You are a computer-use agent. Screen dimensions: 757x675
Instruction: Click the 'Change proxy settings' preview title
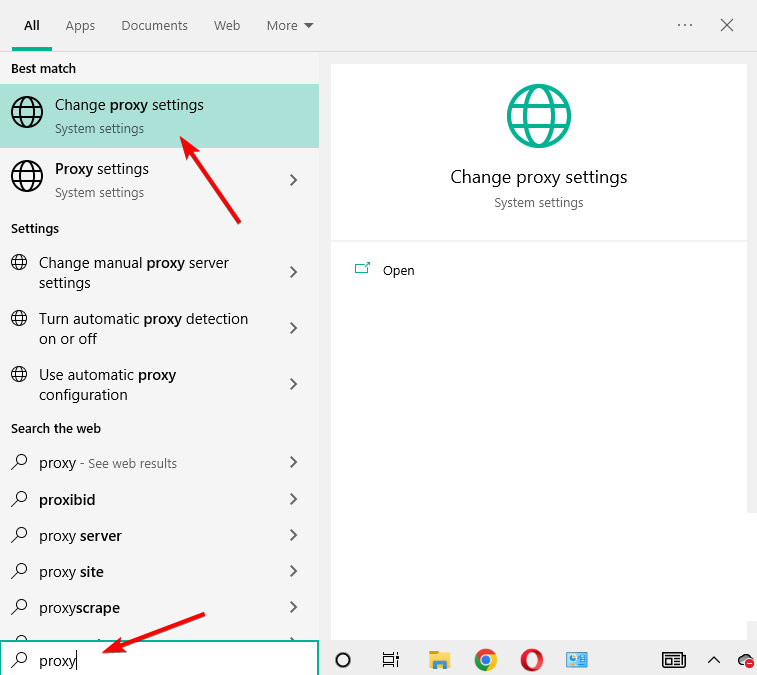point(539,177)
